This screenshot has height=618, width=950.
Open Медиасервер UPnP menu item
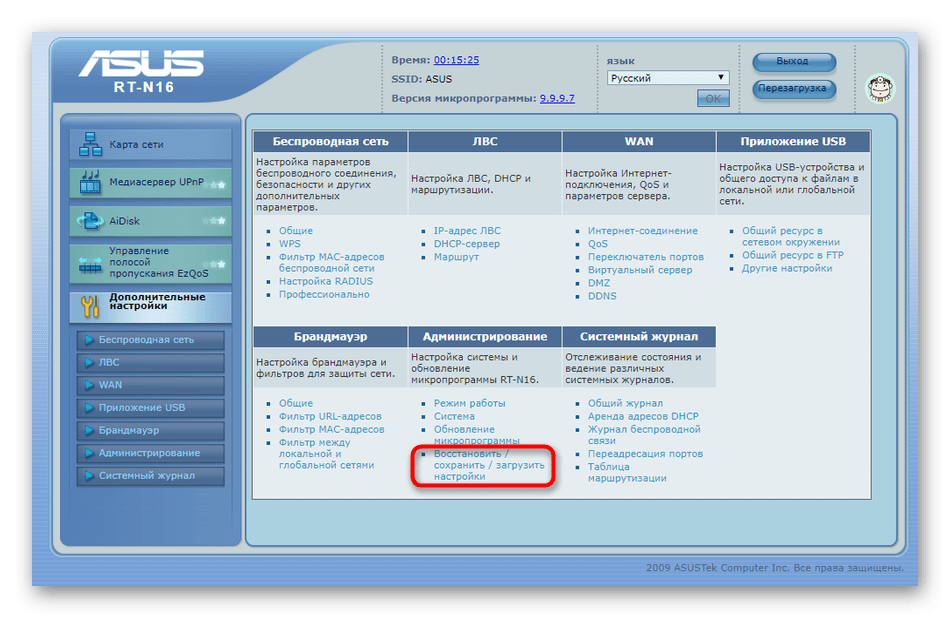click(x=150, y=182)
